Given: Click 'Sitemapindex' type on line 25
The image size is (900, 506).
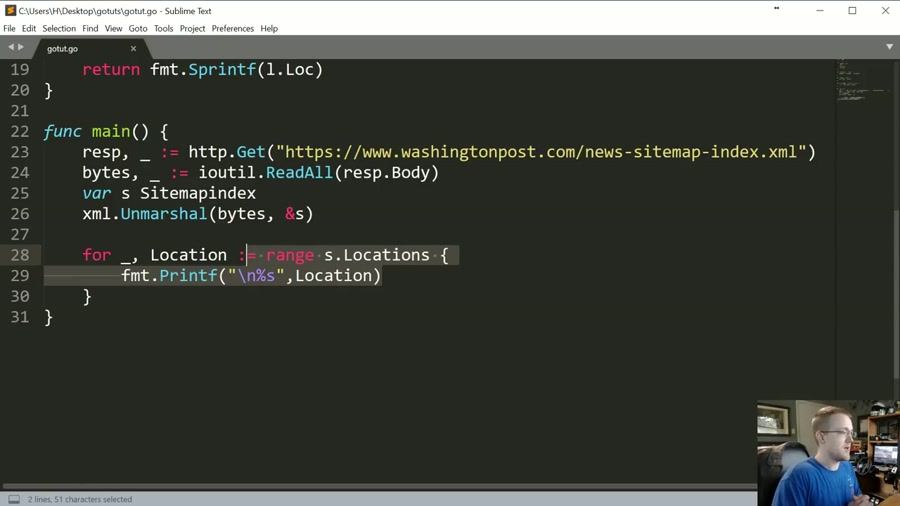Looking at the screenshot, I should 198,193.
